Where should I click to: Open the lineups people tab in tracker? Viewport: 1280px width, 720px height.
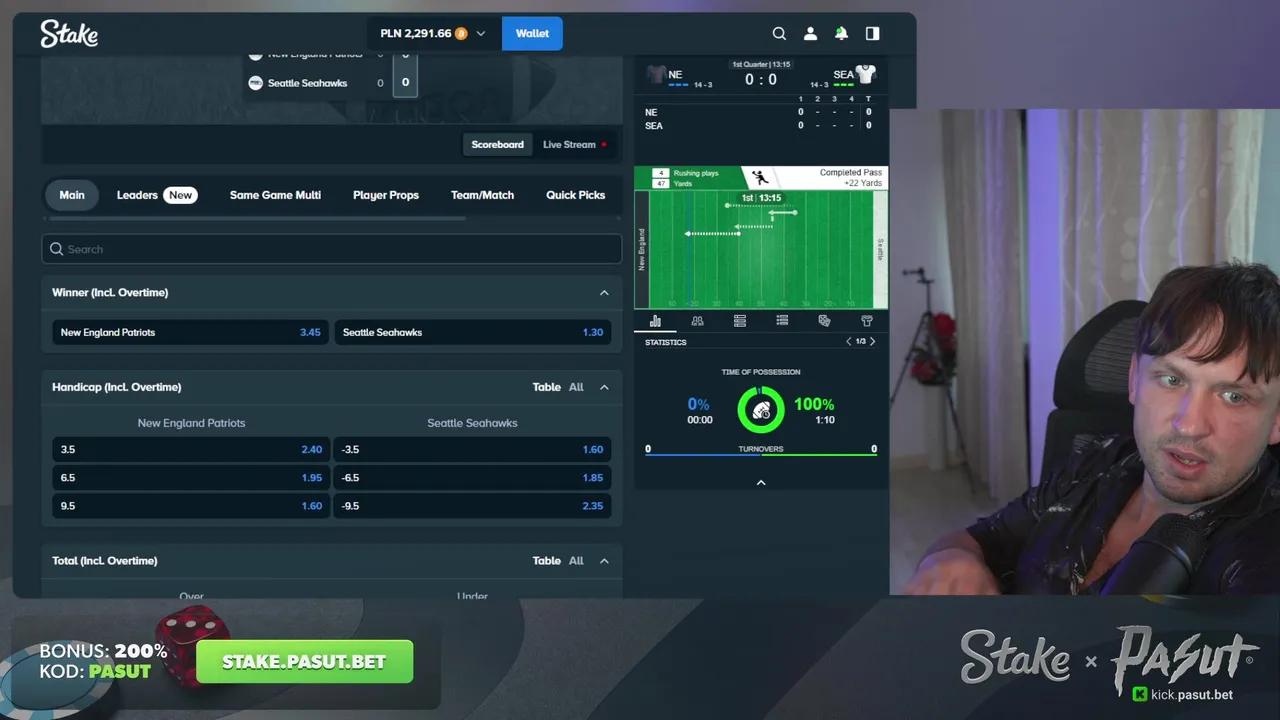pos(697,321)
